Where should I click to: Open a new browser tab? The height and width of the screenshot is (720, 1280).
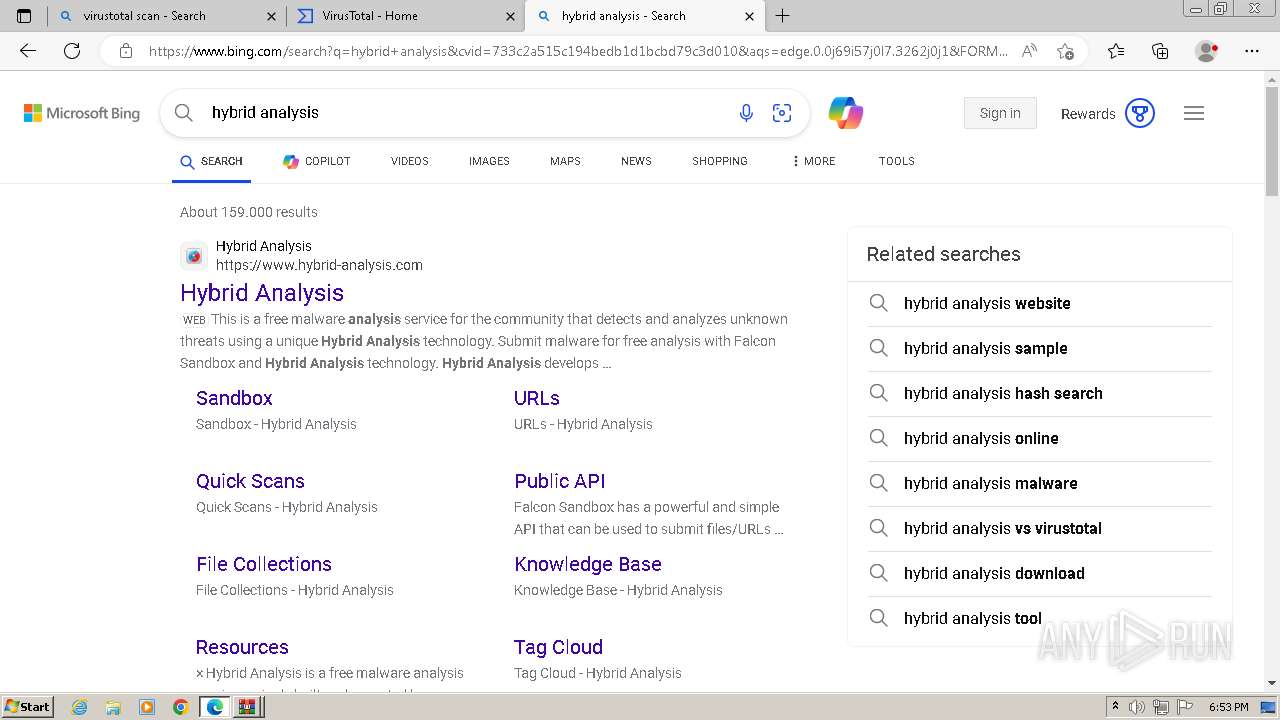(x=783, y=16)
